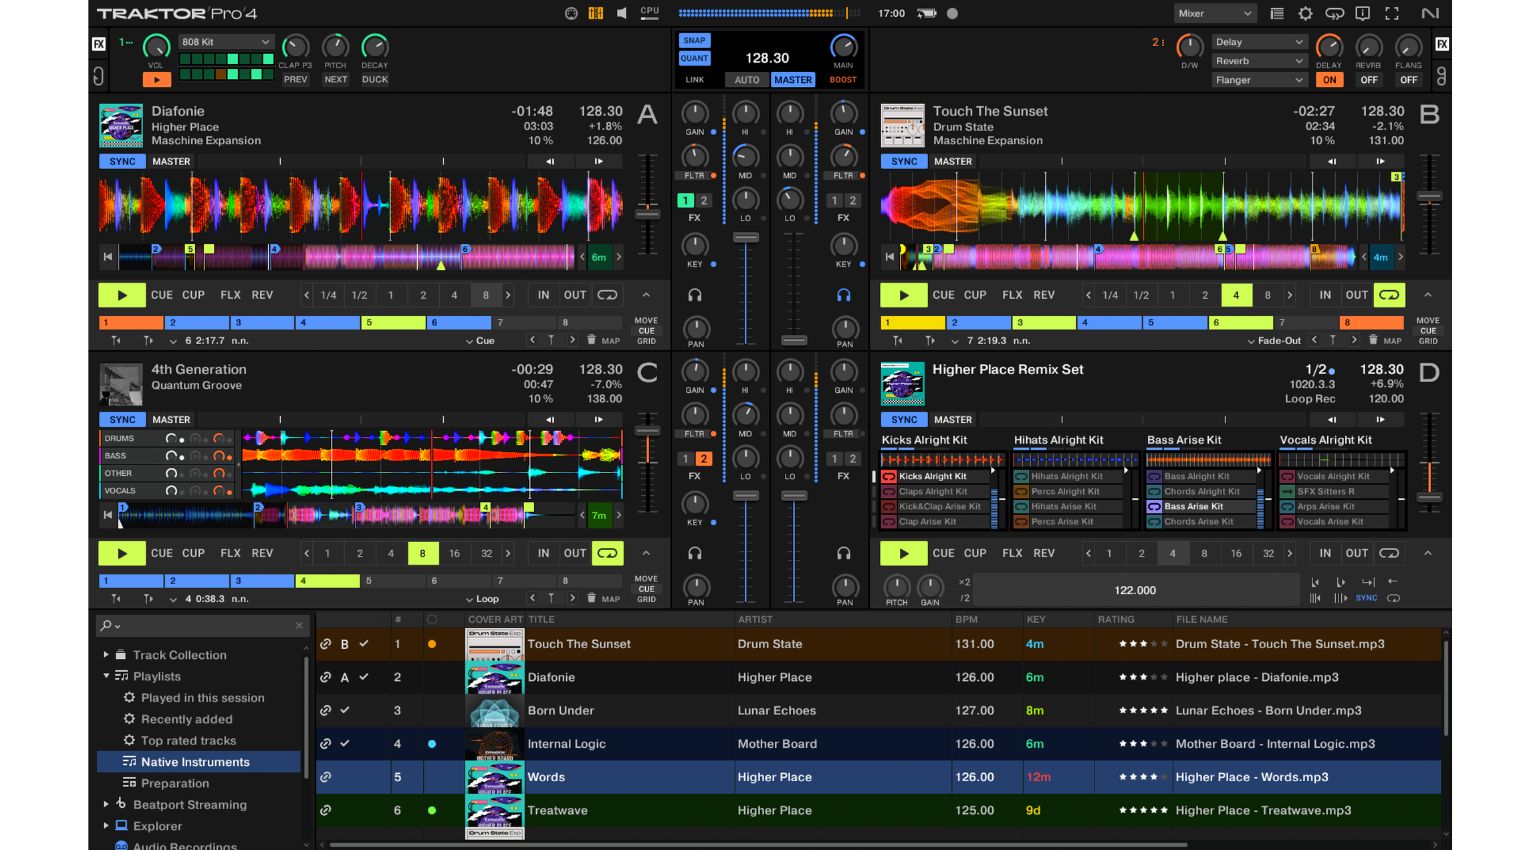1540x850 pixels.
Task: Enable SNAP mode in the master panel
Action: click(x=694, y=41)
